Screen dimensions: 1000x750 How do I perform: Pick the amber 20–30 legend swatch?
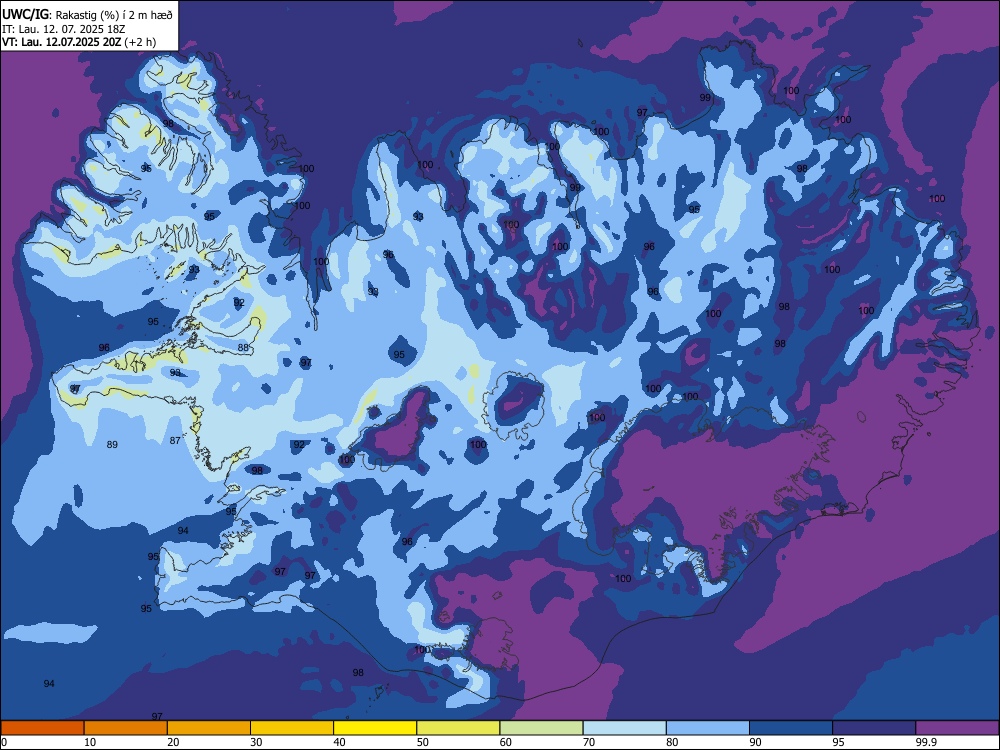[209, 728]
